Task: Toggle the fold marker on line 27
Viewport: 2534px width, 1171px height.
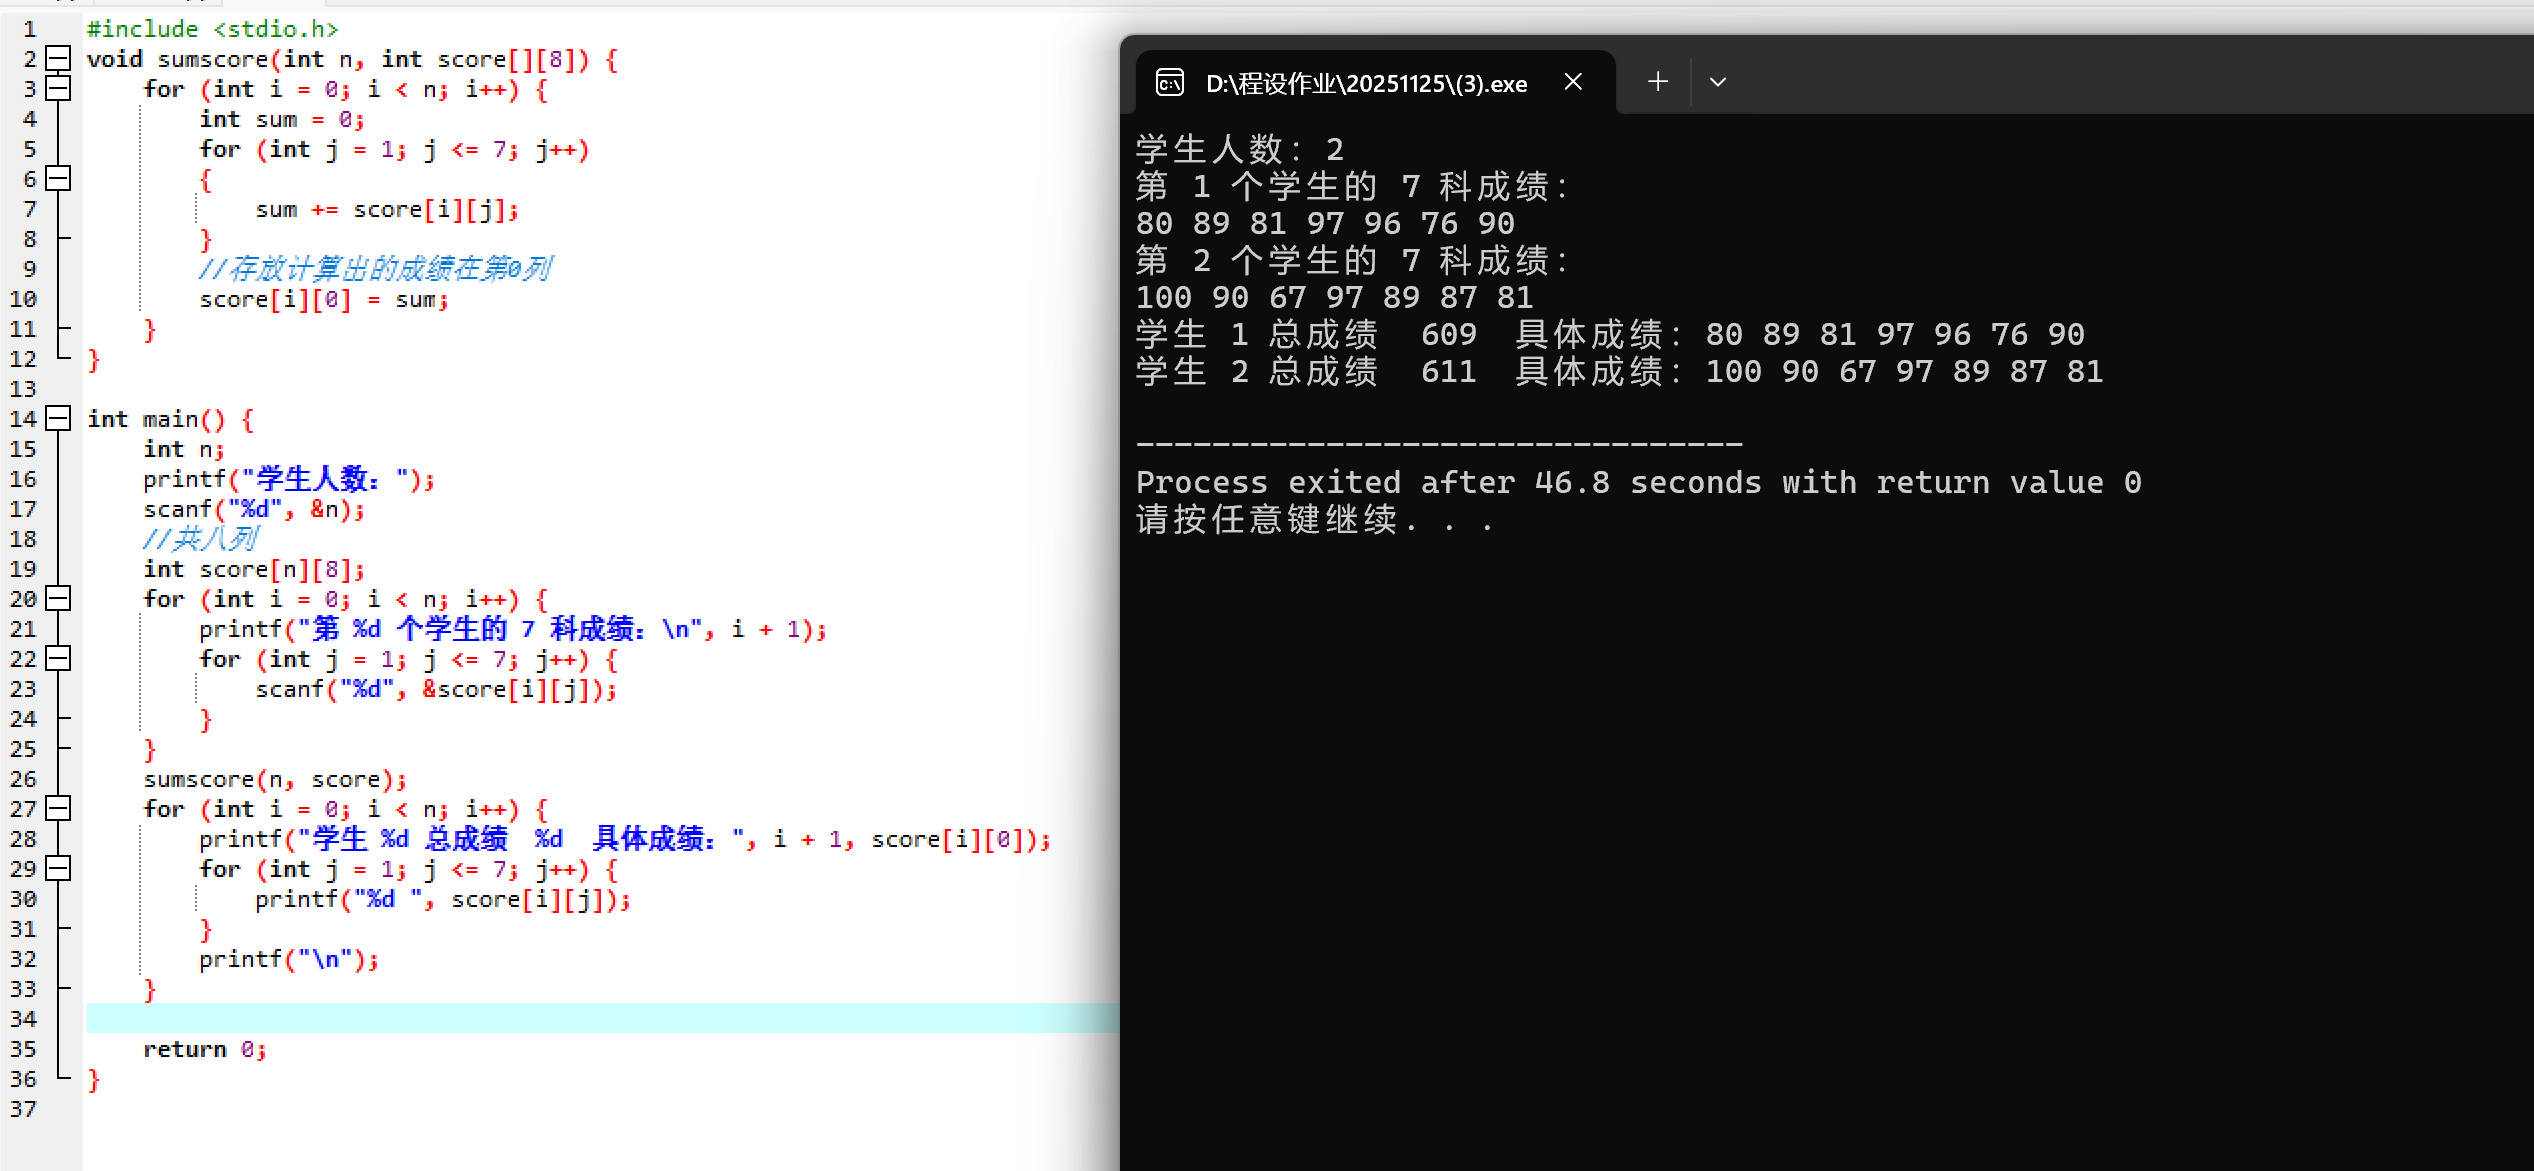Action: [58, 808]
